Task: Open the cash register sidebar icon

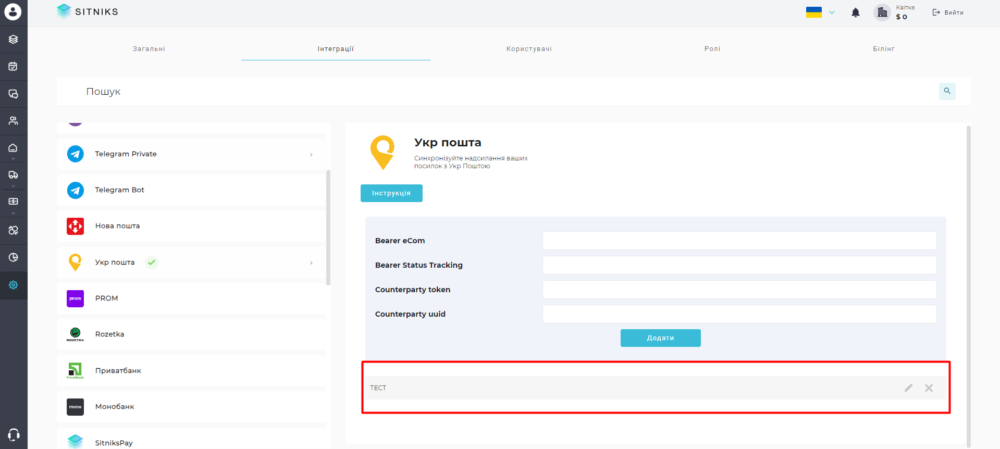Action: (x=13, y=202)
